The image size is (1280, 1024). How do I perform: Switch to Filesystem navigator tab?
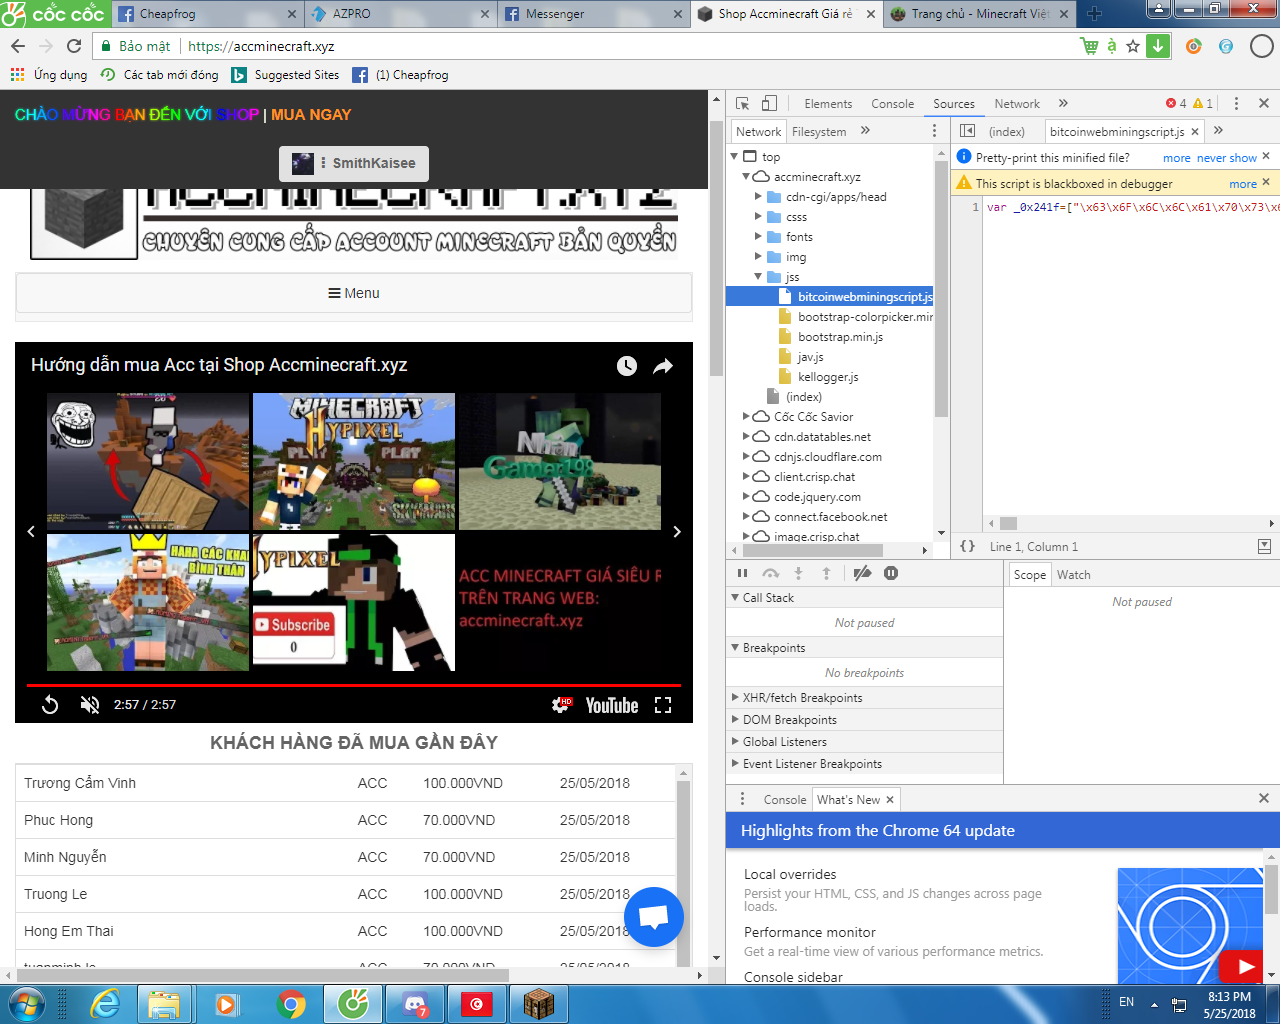[x=819, y=132]
